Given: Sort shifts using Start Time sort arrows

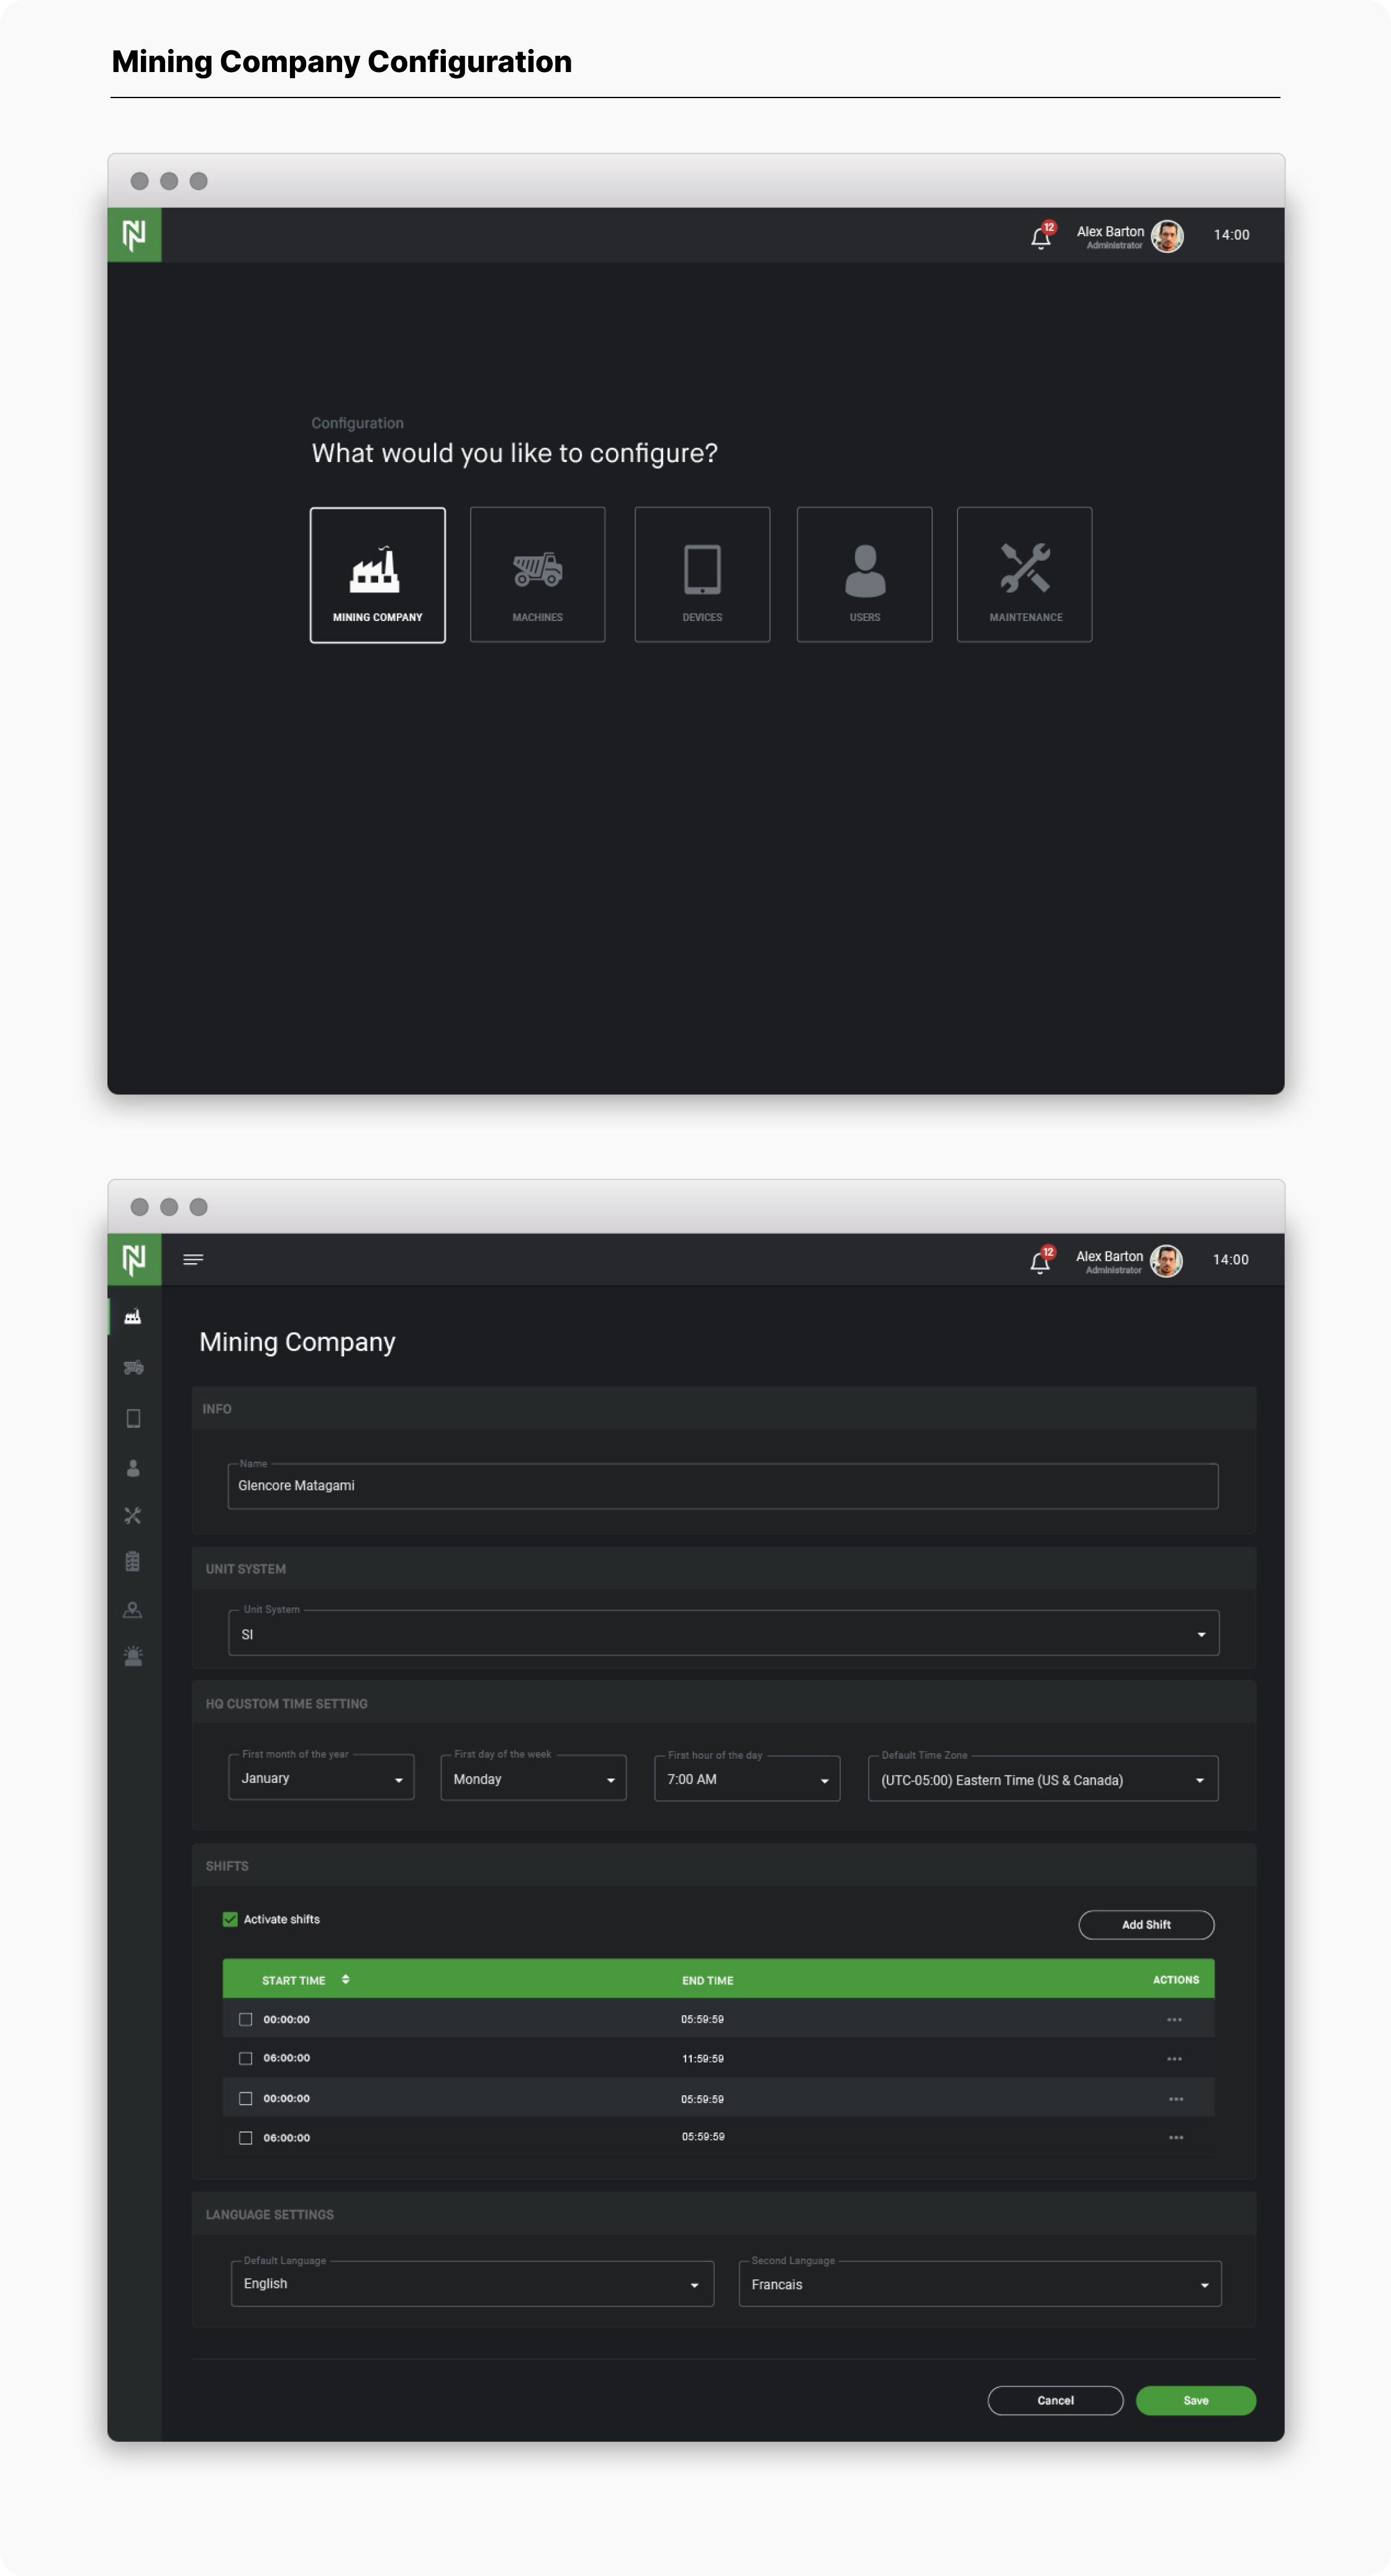Looking at the screenshot, I should pos(346,1979).
